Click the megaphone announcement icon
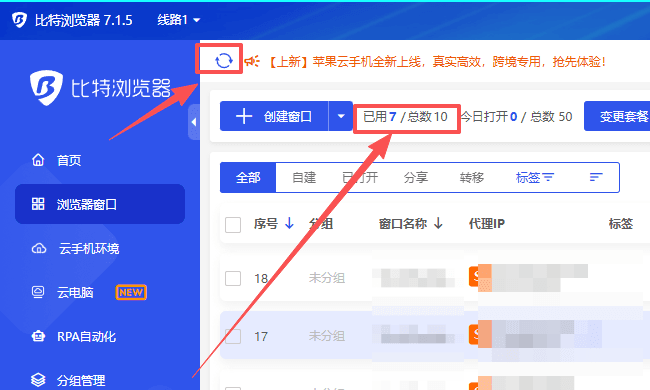The height and width of the screenshot is (390, 650). pos(252,62)
